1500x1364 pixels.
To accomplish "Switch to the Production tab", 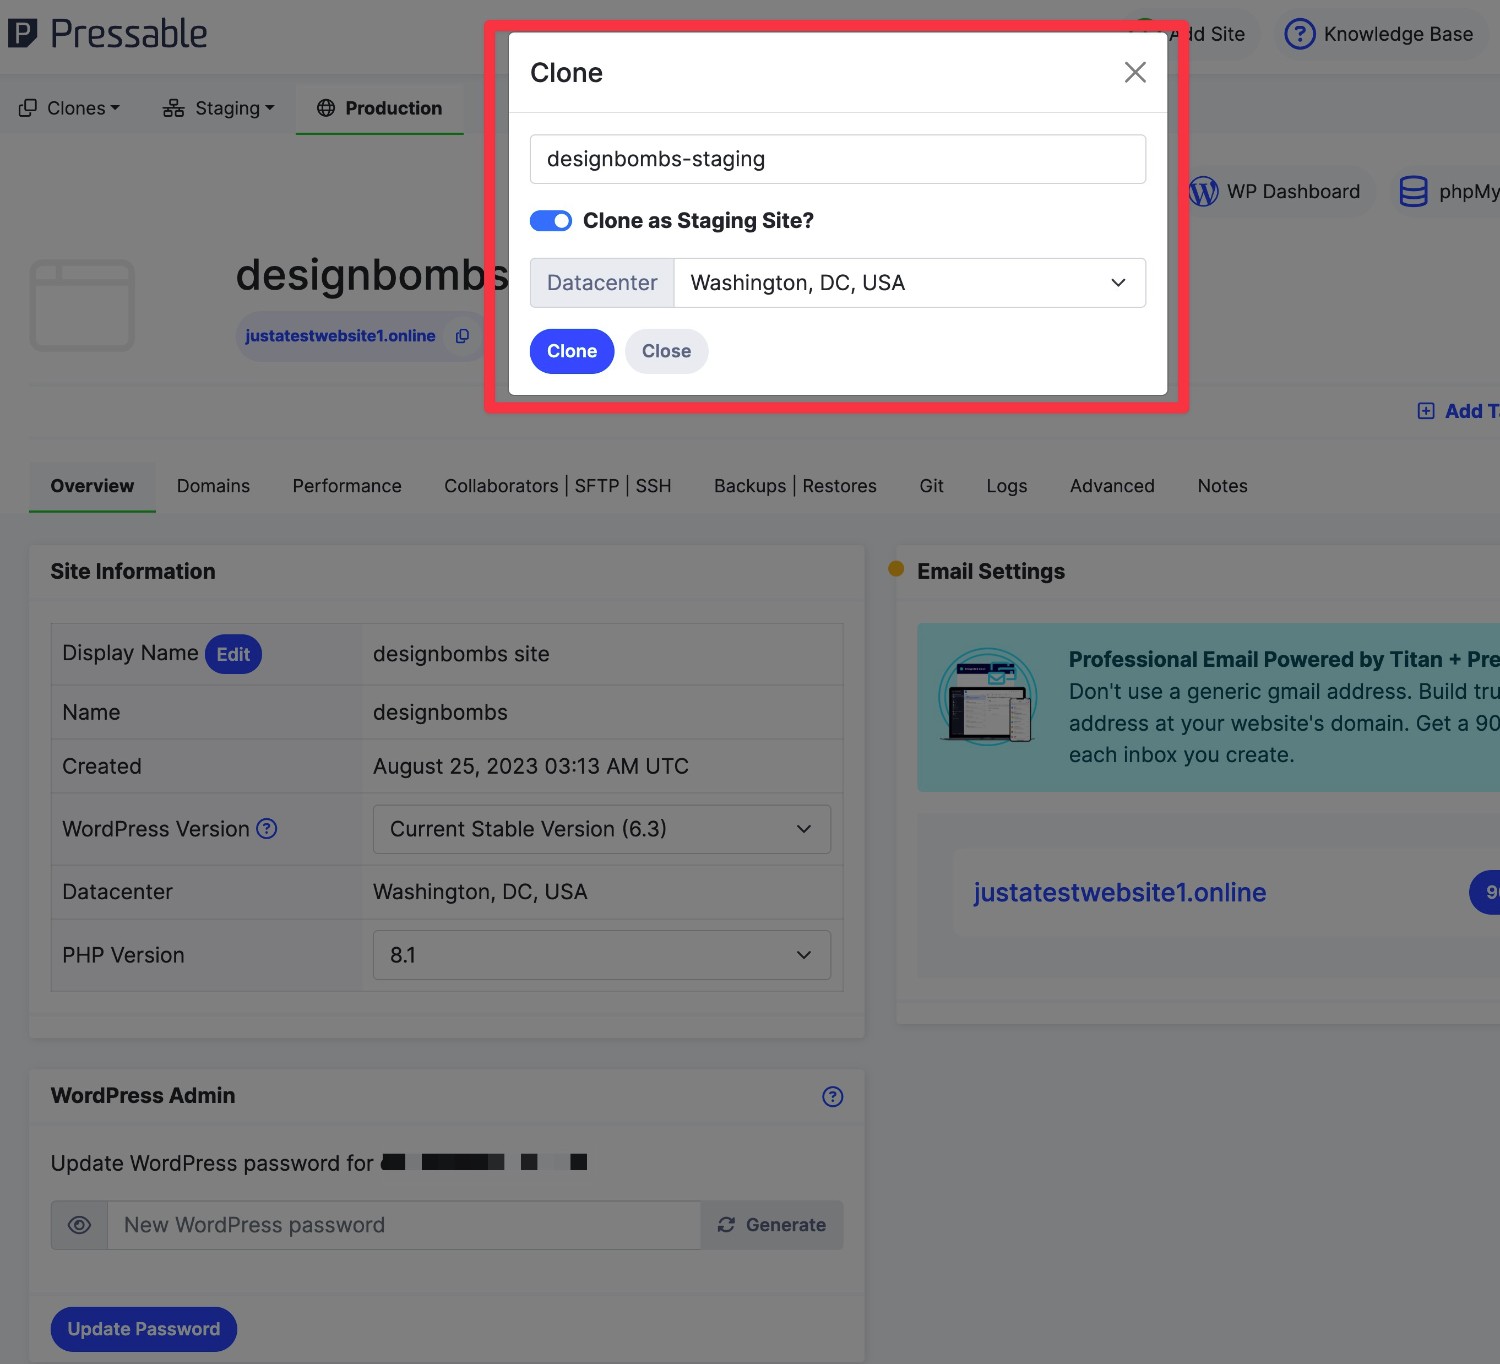I will (380, 108).
